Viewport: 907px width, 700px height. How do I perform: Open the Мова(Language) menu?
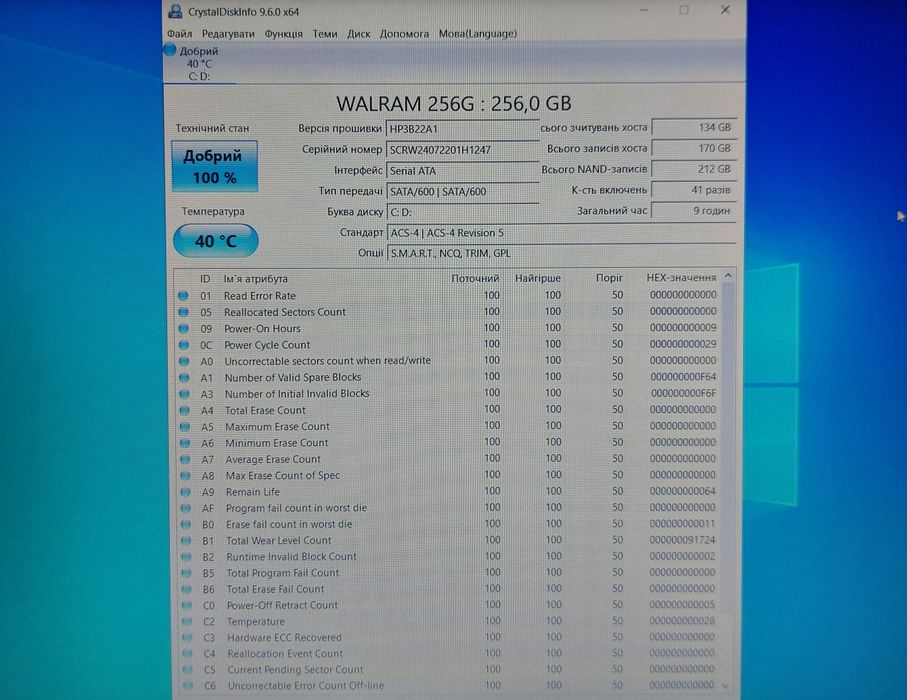click(x=478, y=34)
